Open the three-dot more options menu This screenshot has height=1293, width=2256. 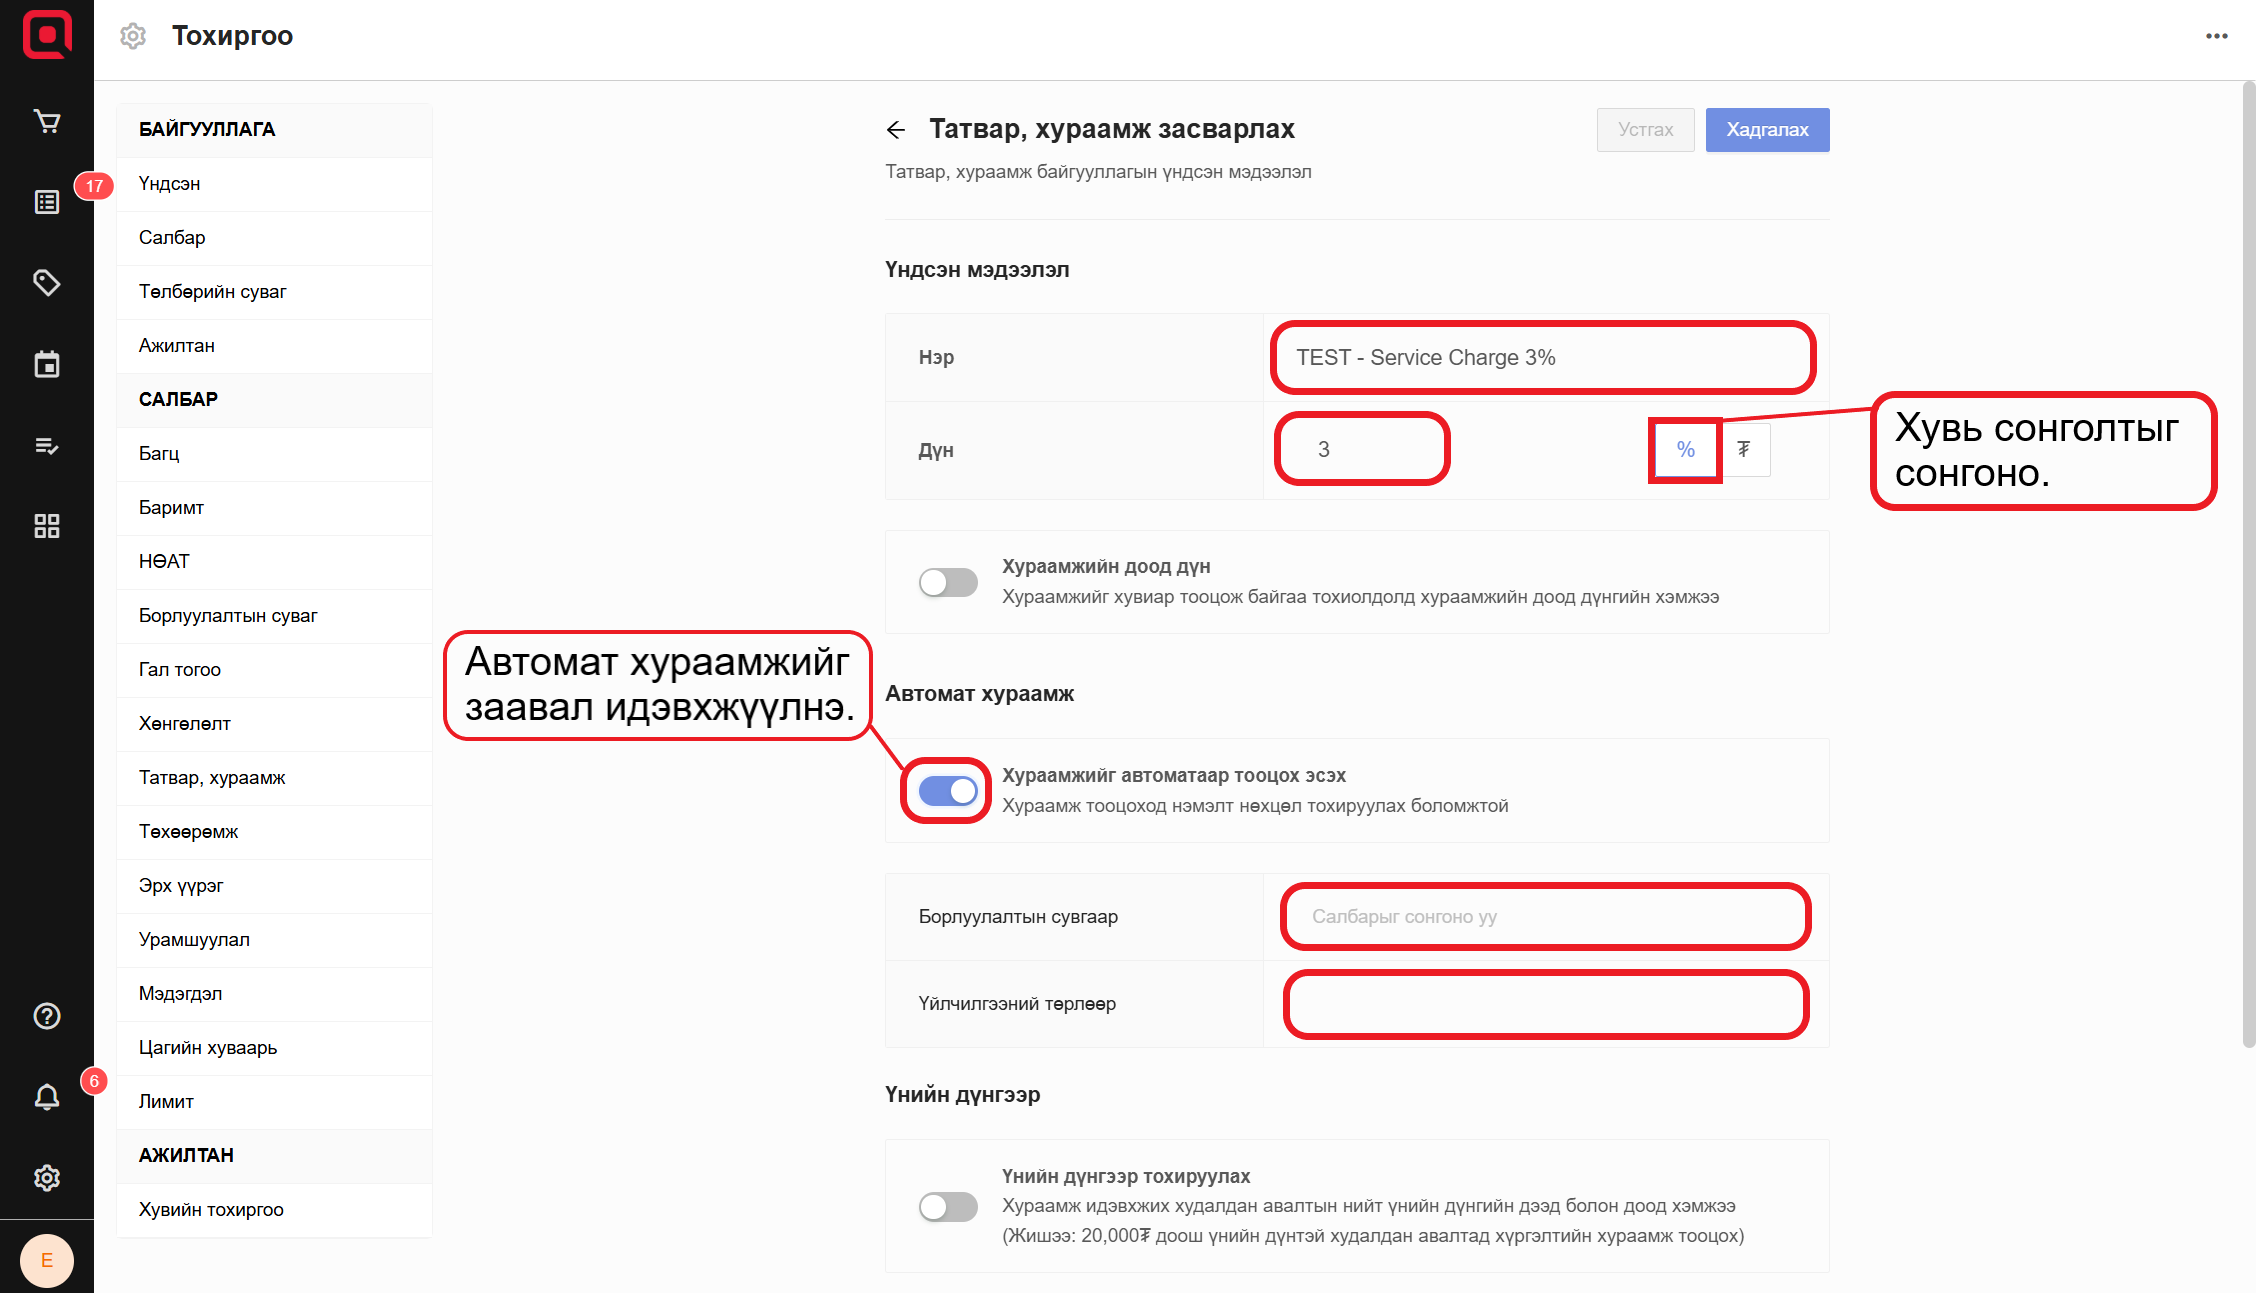pos(2217,36)
